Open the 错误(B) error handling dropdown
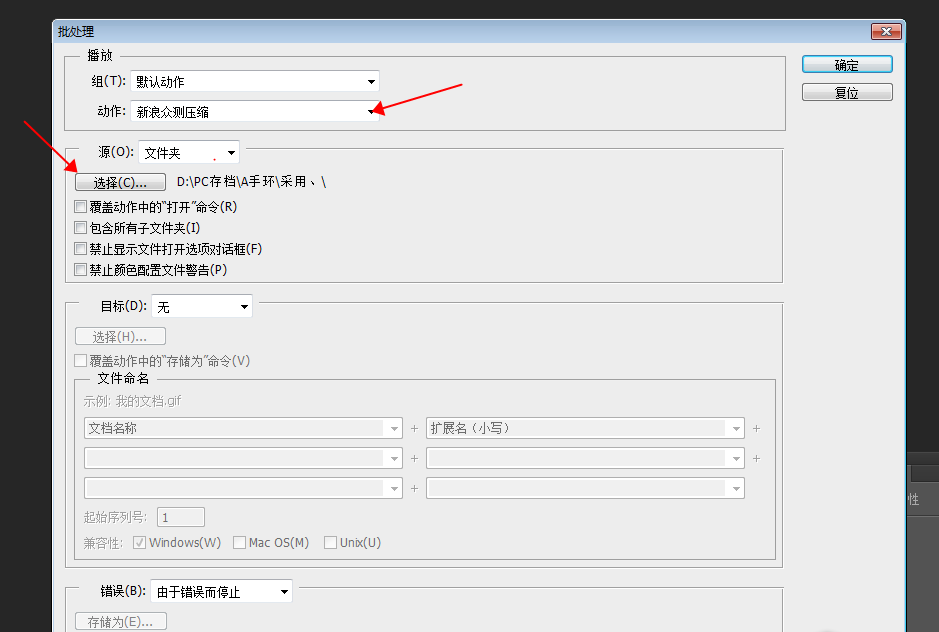 pos(283,590)
